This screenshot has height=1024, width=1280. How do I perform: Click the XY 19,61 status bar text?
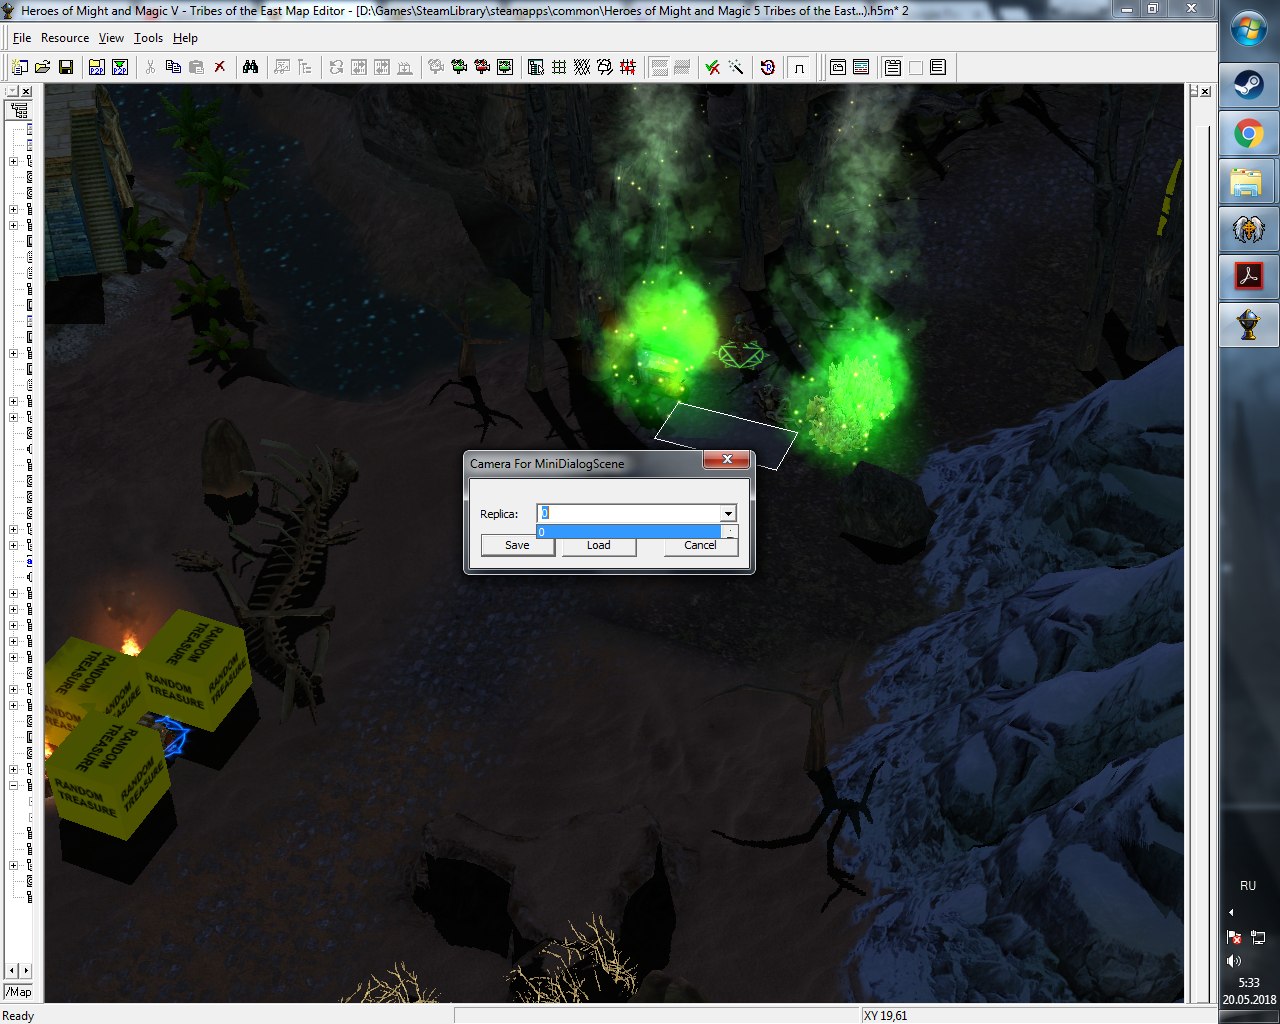click(x=885, y=1016)
